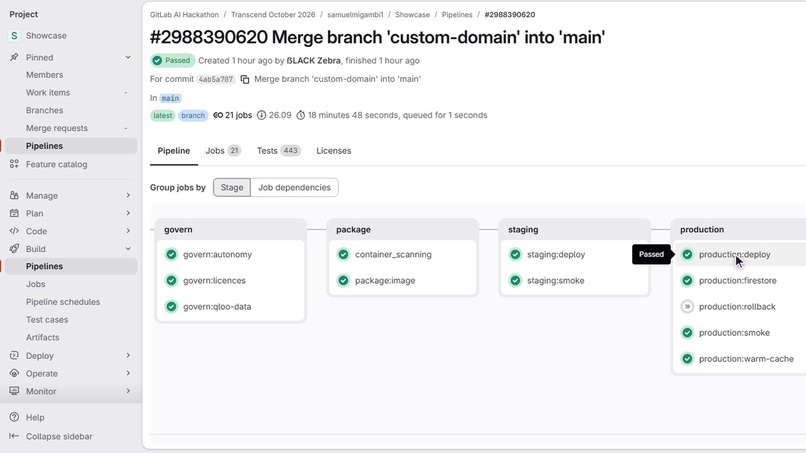Screen dimensions: 806x453
Task: Open Showcase breadcrumb link
Action: click(x=412, y=15)
